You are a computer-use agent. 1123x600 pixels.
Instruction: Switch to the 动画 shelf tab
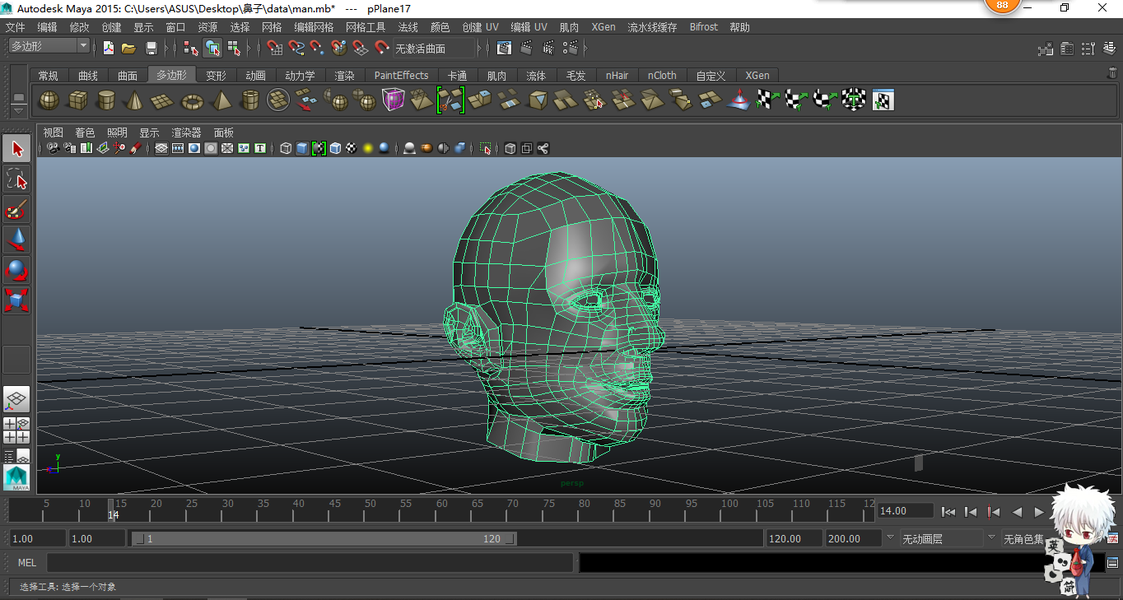coord(256,75)
